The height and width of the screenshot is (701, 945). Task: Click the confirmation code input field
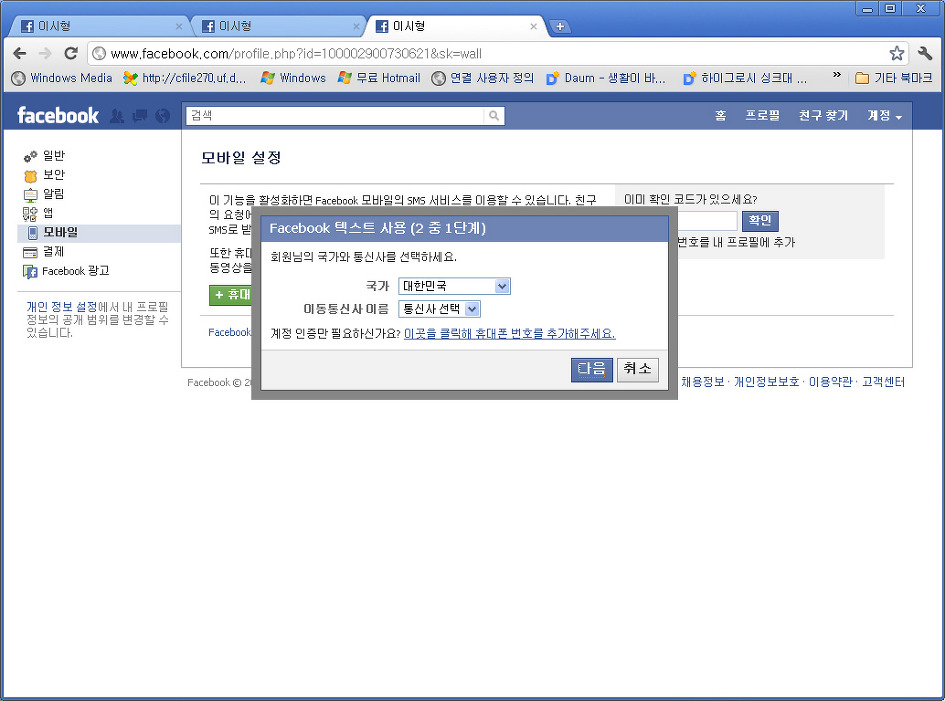click(x=706, y=221)
